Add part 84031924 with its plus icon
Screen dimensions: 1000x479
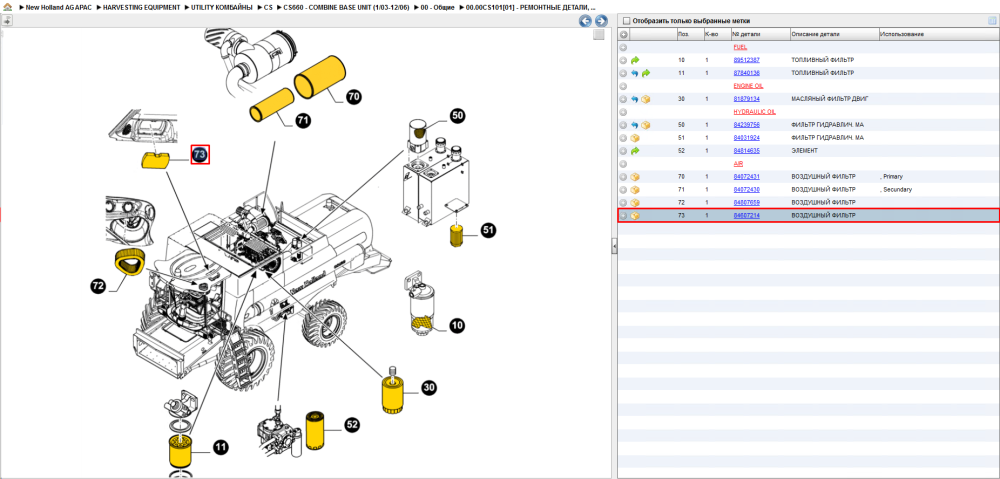624,138
